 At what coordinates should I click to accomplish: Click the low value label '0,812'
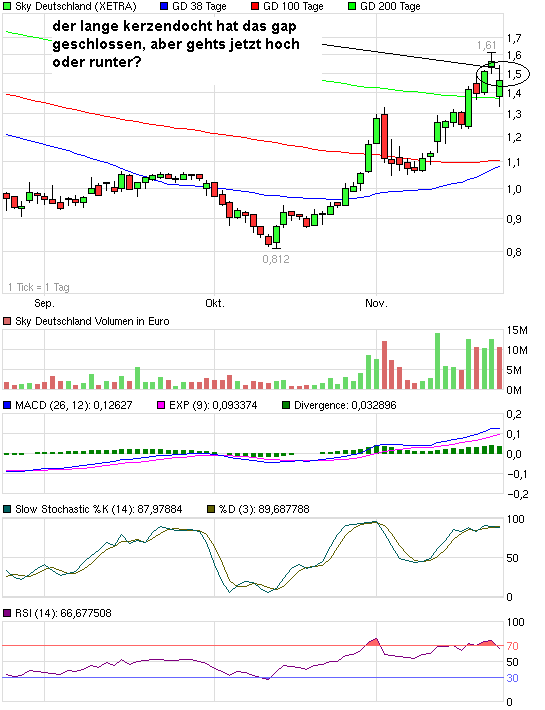[276, 259]
